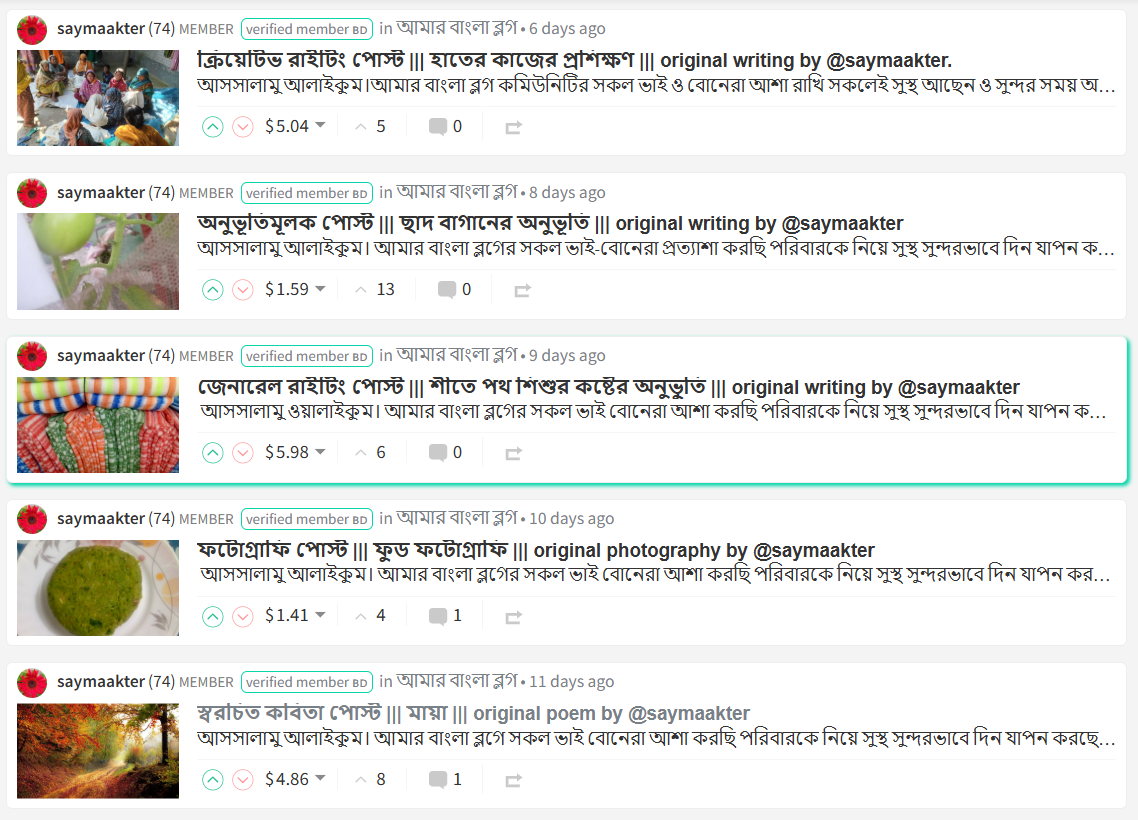Open the autumn forest thumbnail image
This screenshot has width=1138, height=820.
[x=98, y=751]
